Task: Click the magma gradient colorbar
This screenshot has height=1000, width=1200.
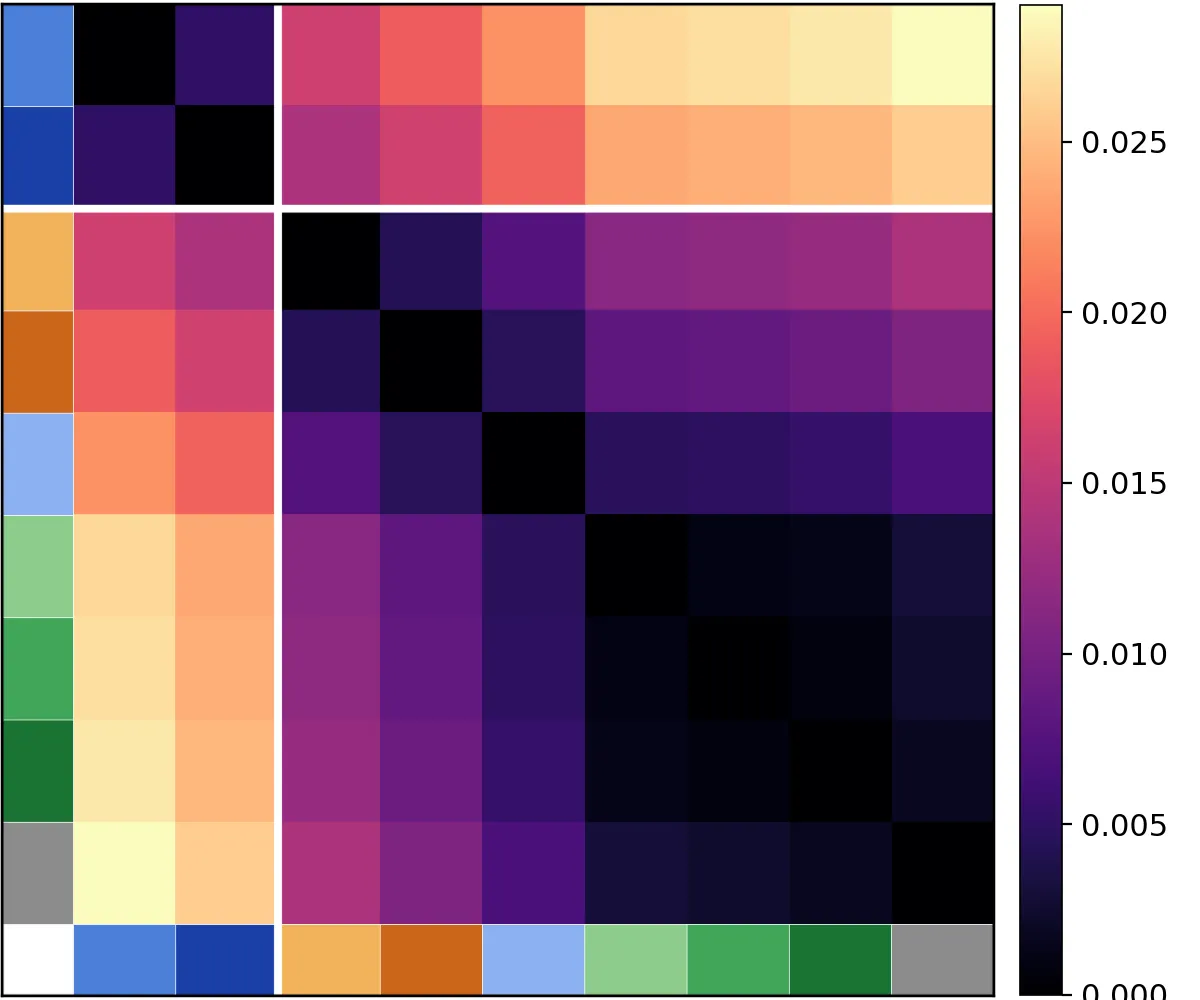Action: 1040,500
